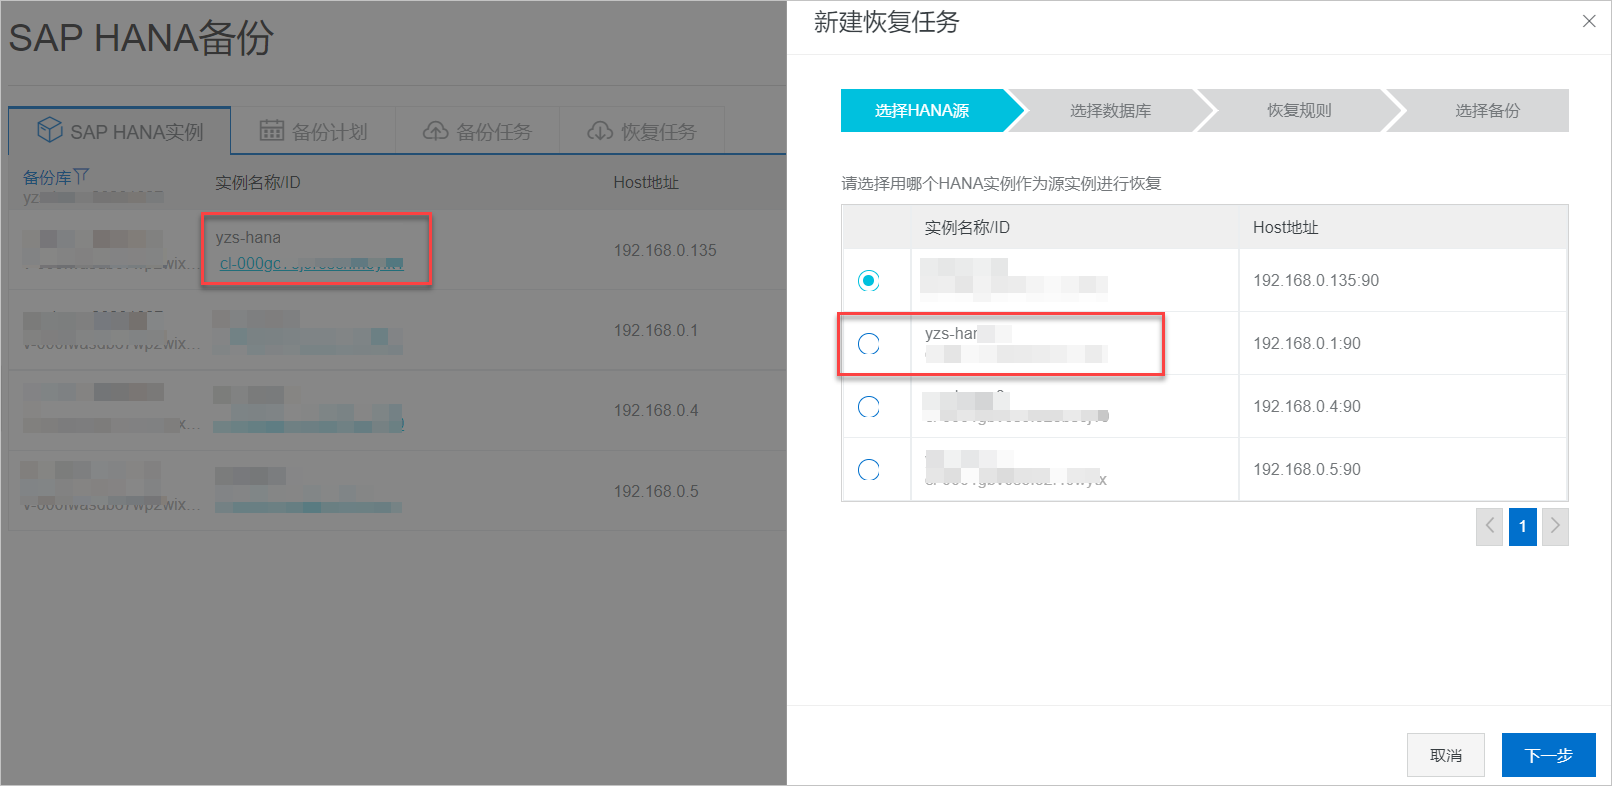1612x786 pixels.
Task: Click the calendar icon on 备份计划 tab
Action: click(272, 130)
